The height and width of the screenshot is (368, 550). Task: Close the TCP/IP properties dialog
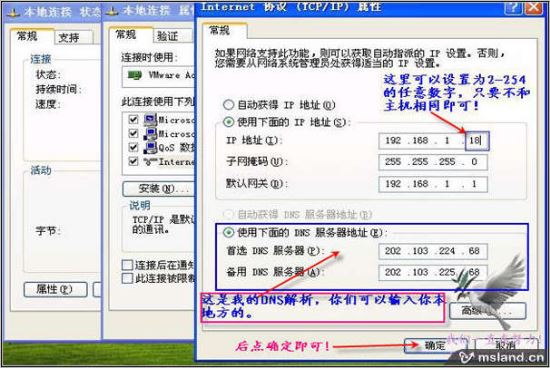(533, 8)
